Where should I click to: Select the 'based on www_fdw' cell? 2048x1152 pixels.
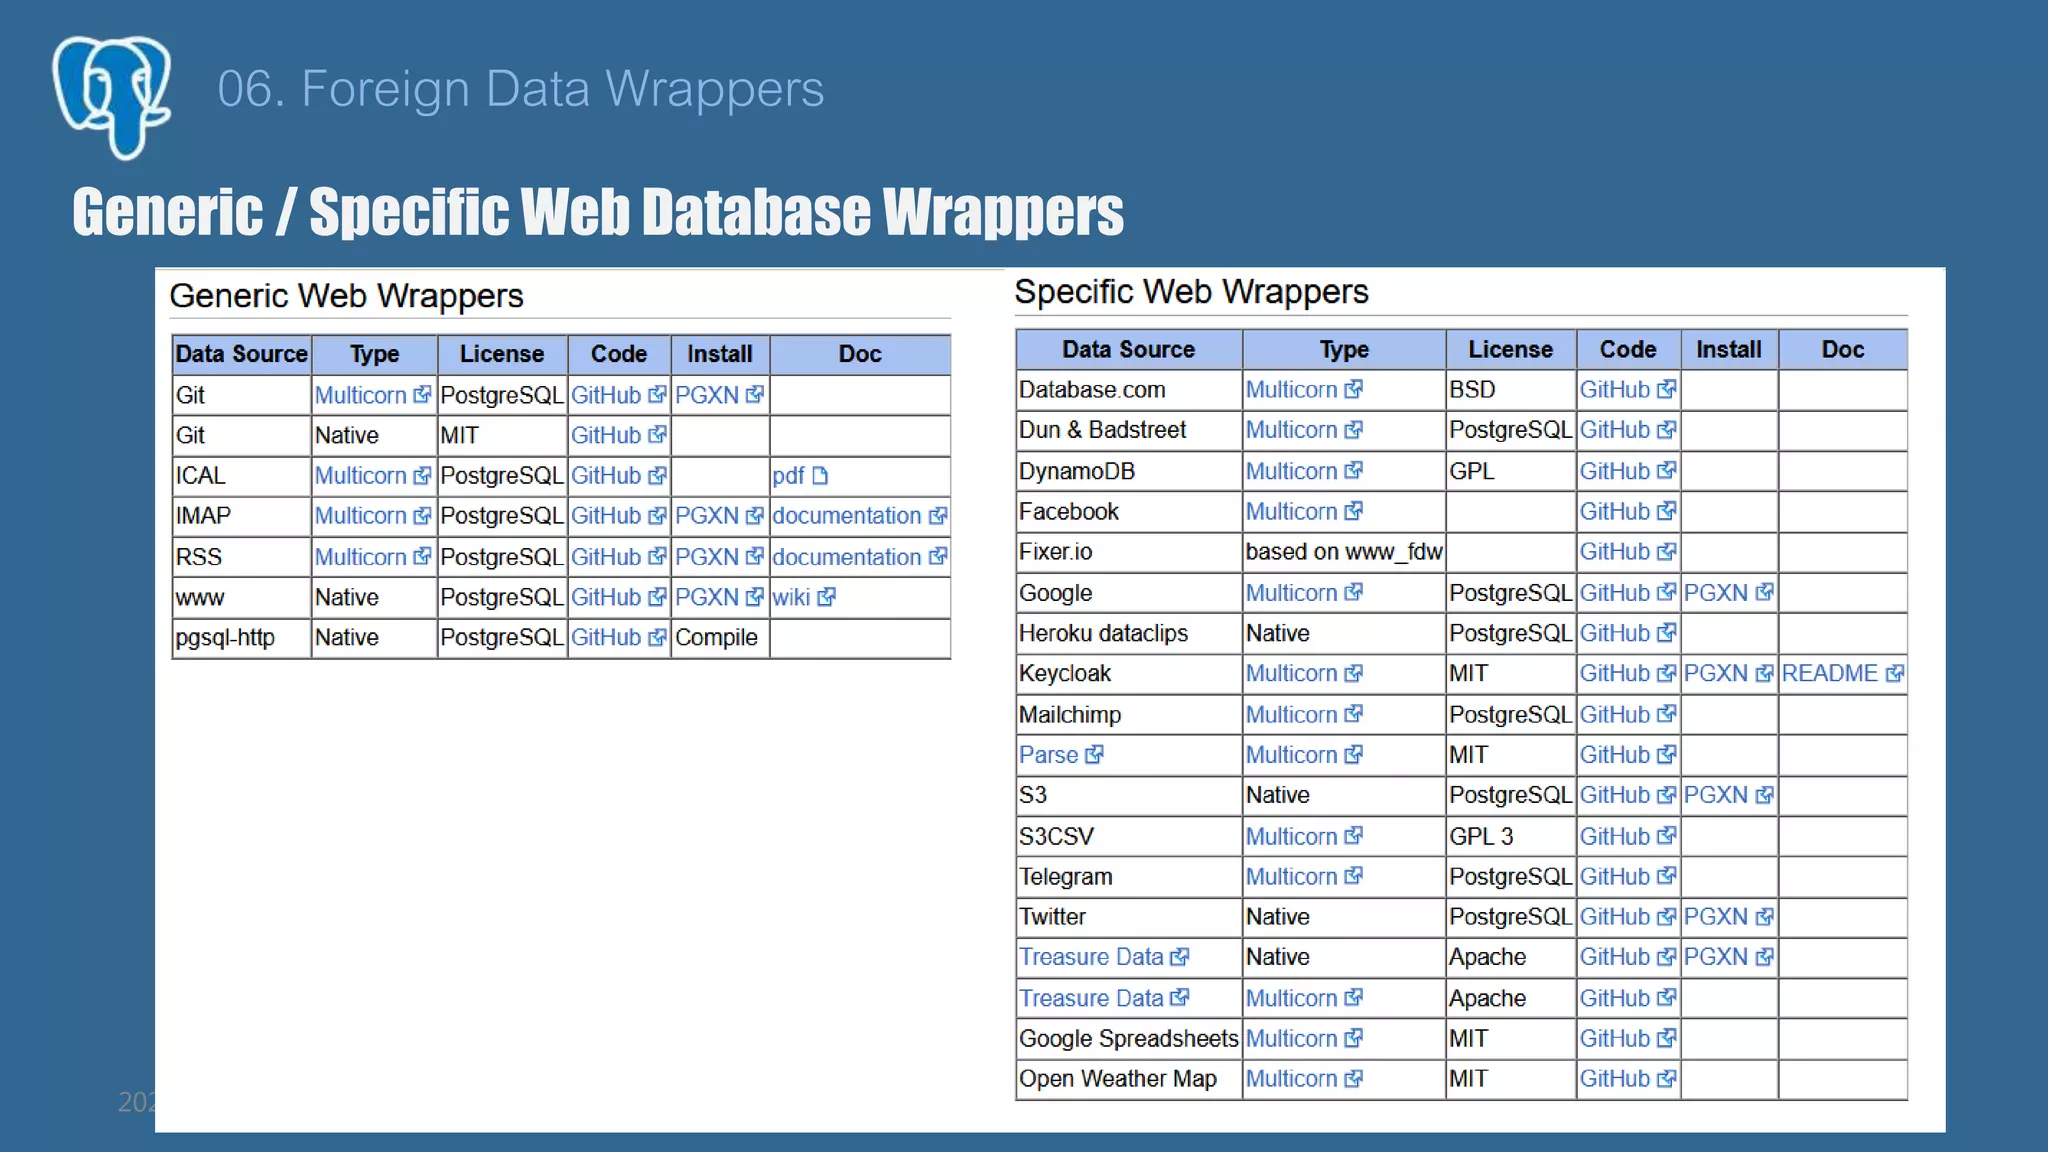point(1344,552)
